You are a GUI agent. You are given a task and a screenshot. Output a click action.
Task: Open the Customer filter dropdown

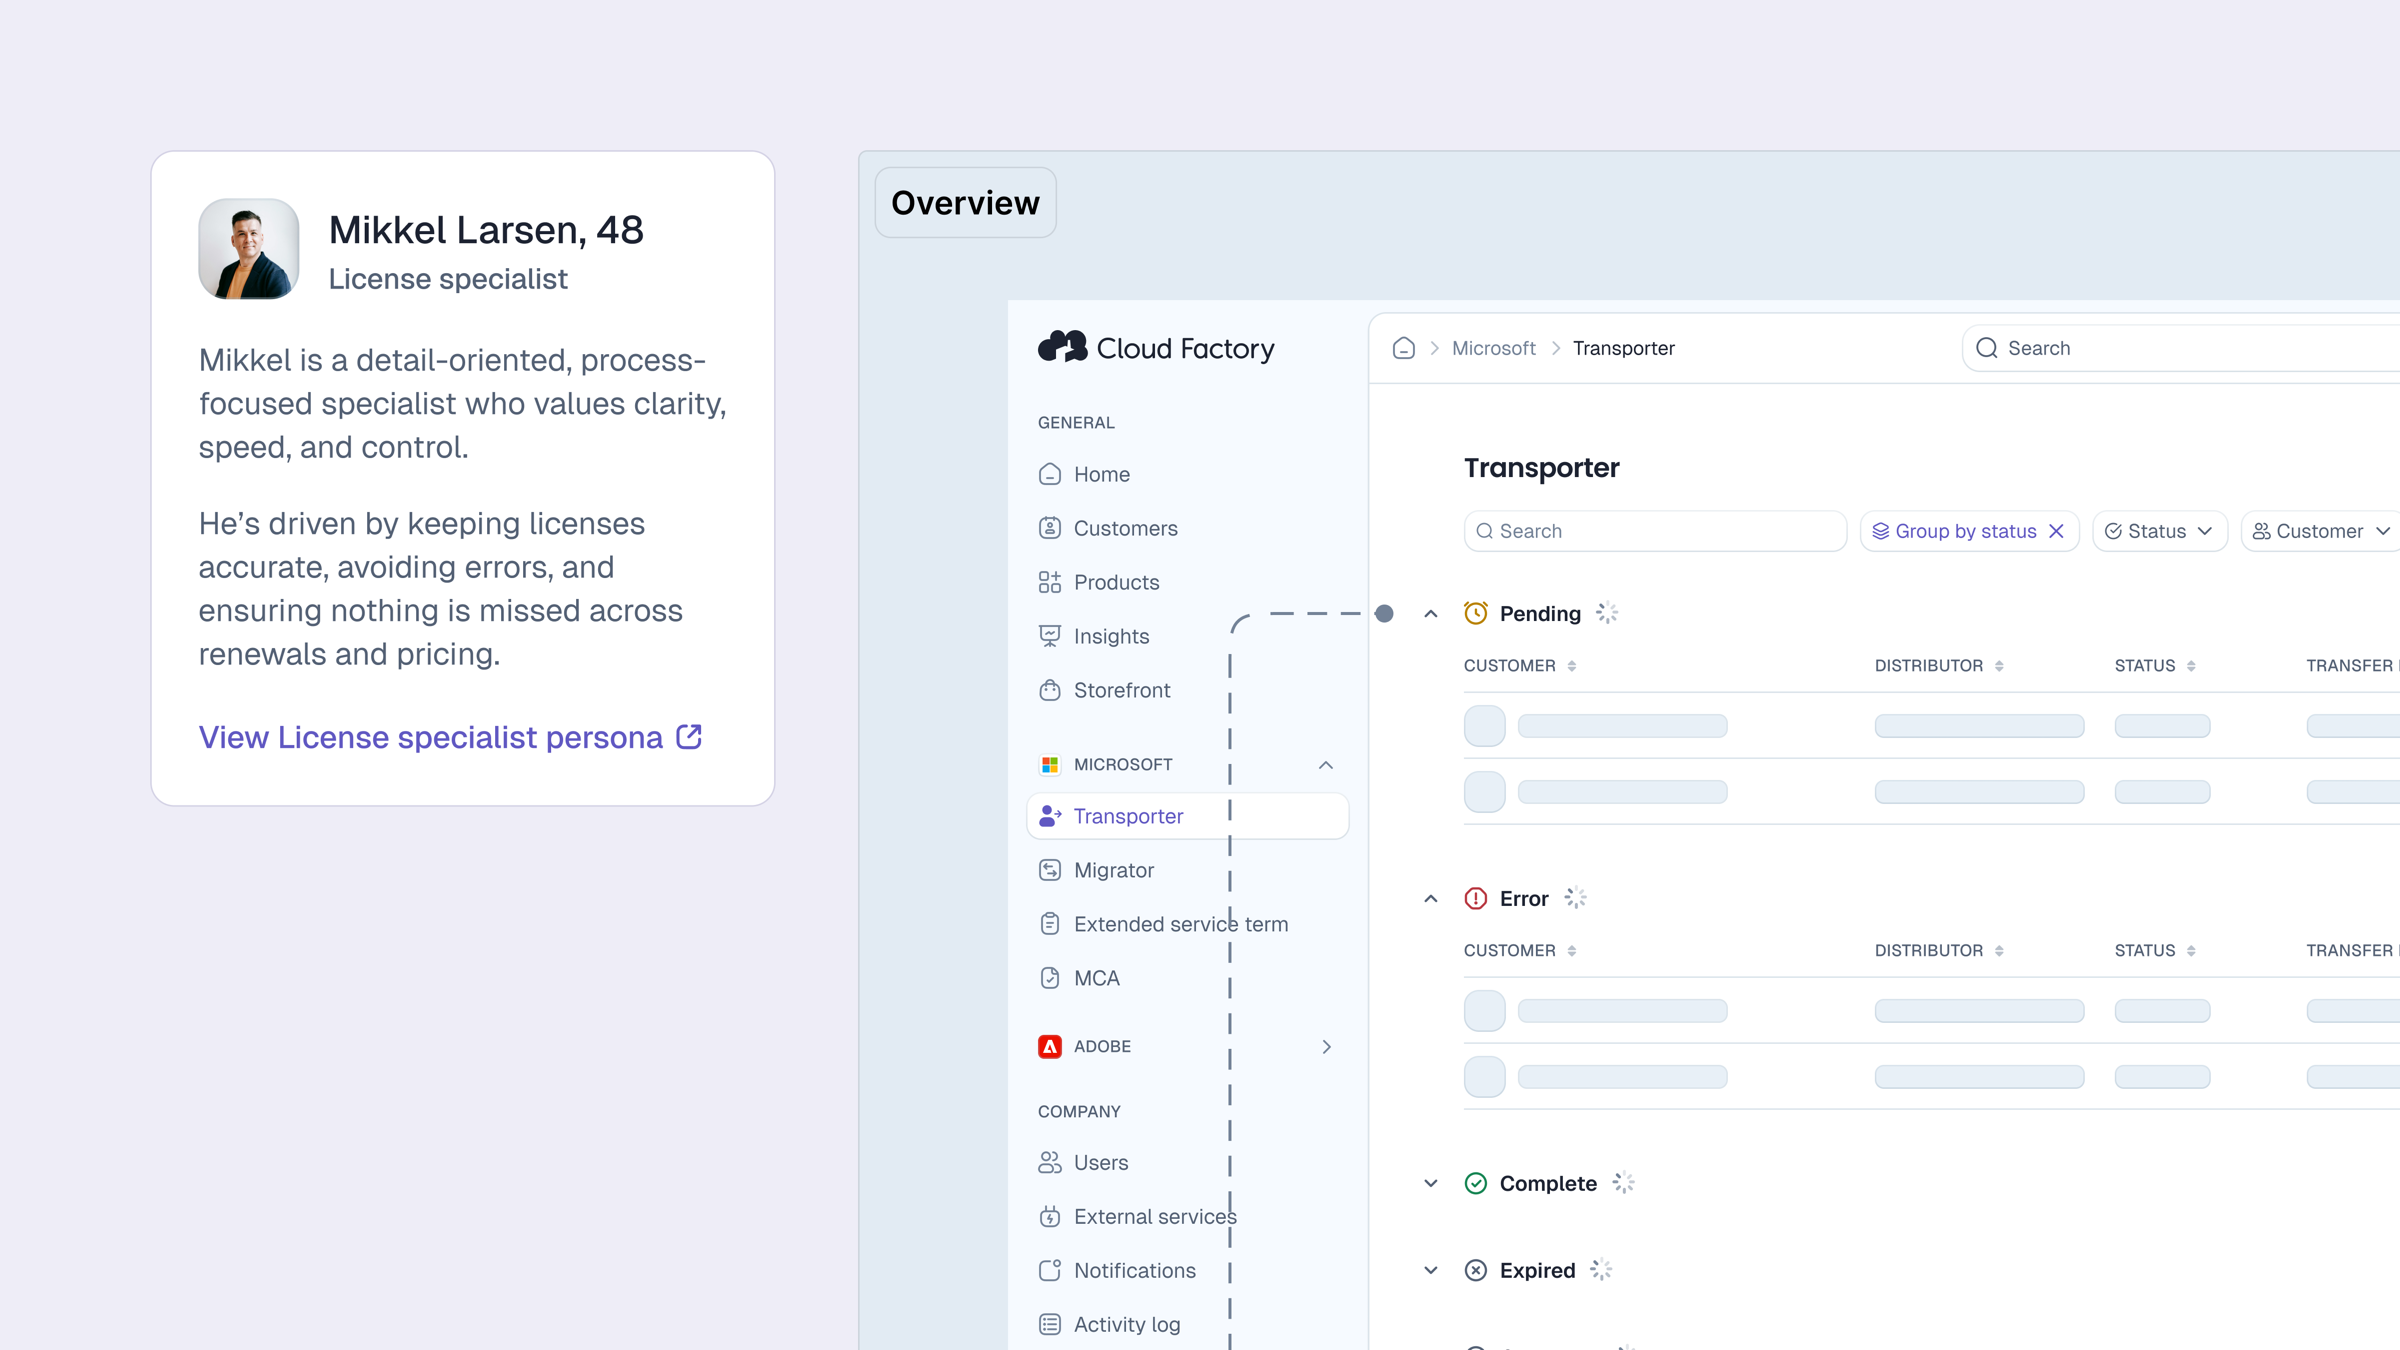tap(2320, 531)
